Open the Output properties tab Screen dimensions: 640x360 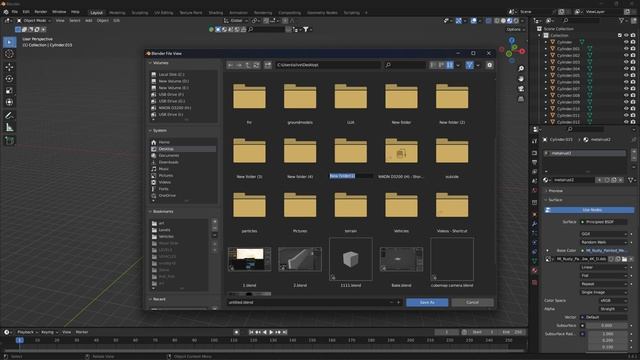535,162
